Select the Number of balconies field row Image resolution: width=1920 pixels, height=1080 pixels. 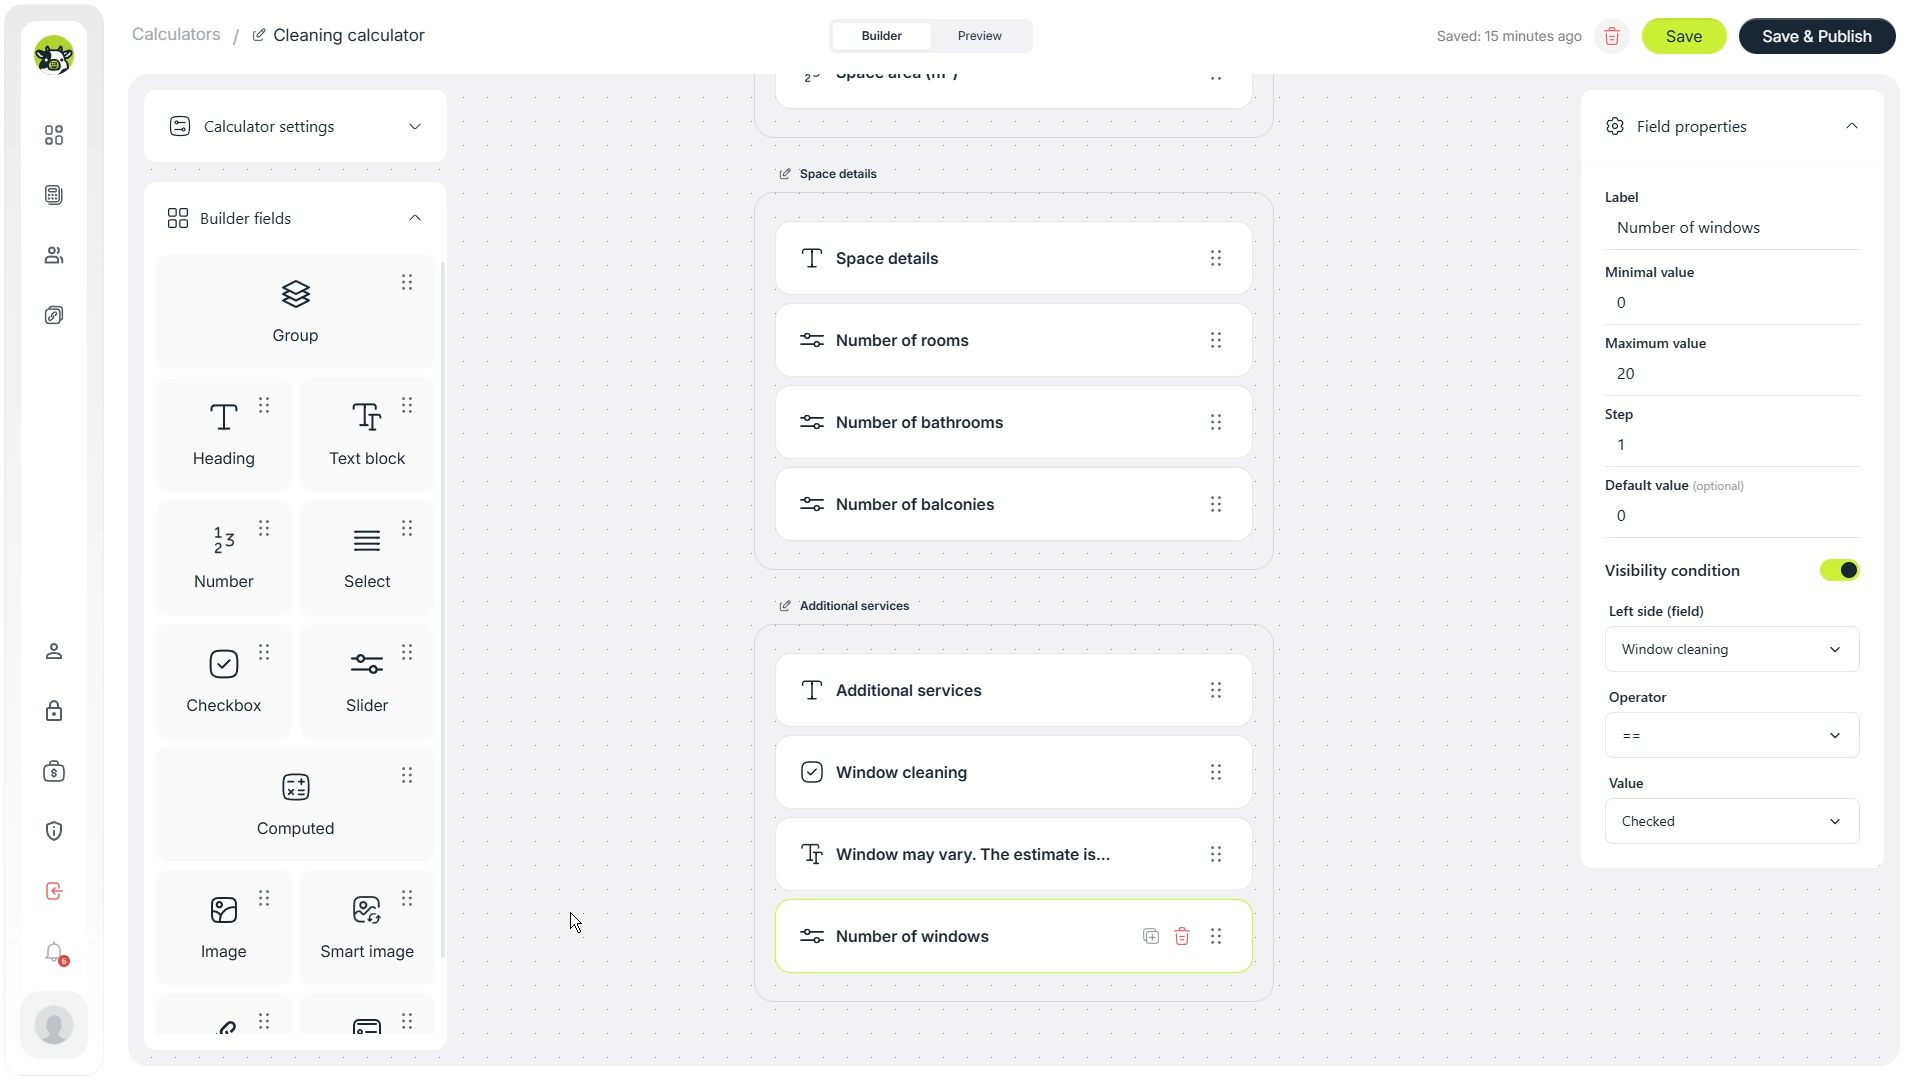[1013, 504]
